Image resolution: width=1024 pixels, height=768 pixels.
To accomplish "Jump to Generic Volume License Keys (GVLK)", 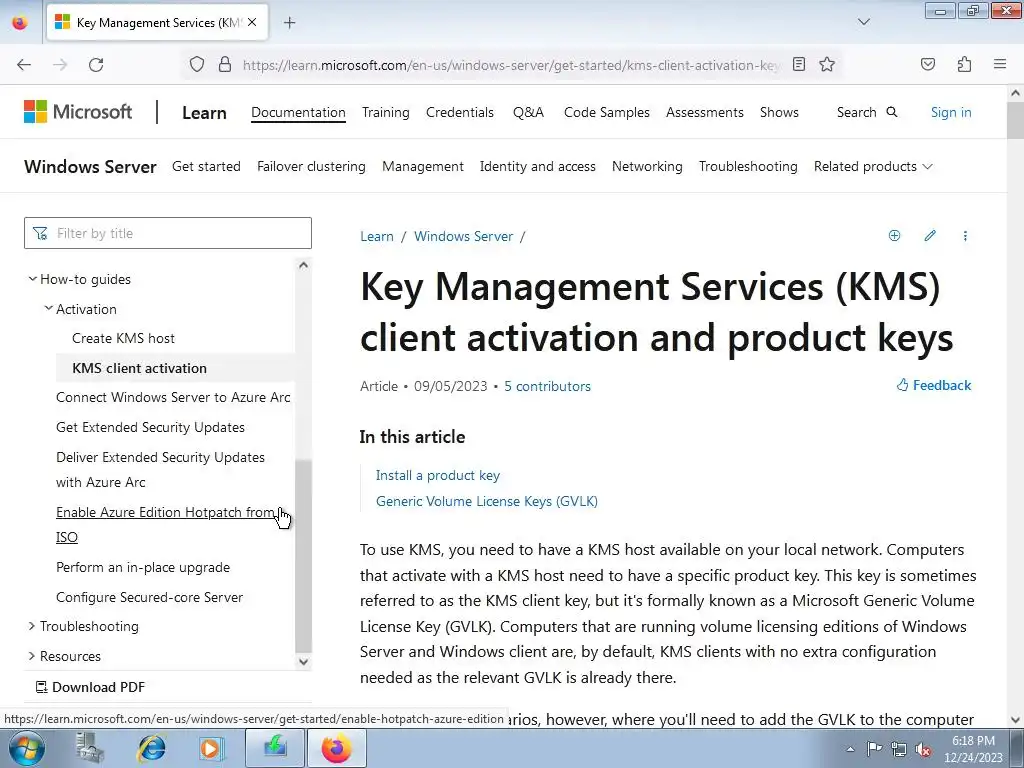I will coord(487,501).
